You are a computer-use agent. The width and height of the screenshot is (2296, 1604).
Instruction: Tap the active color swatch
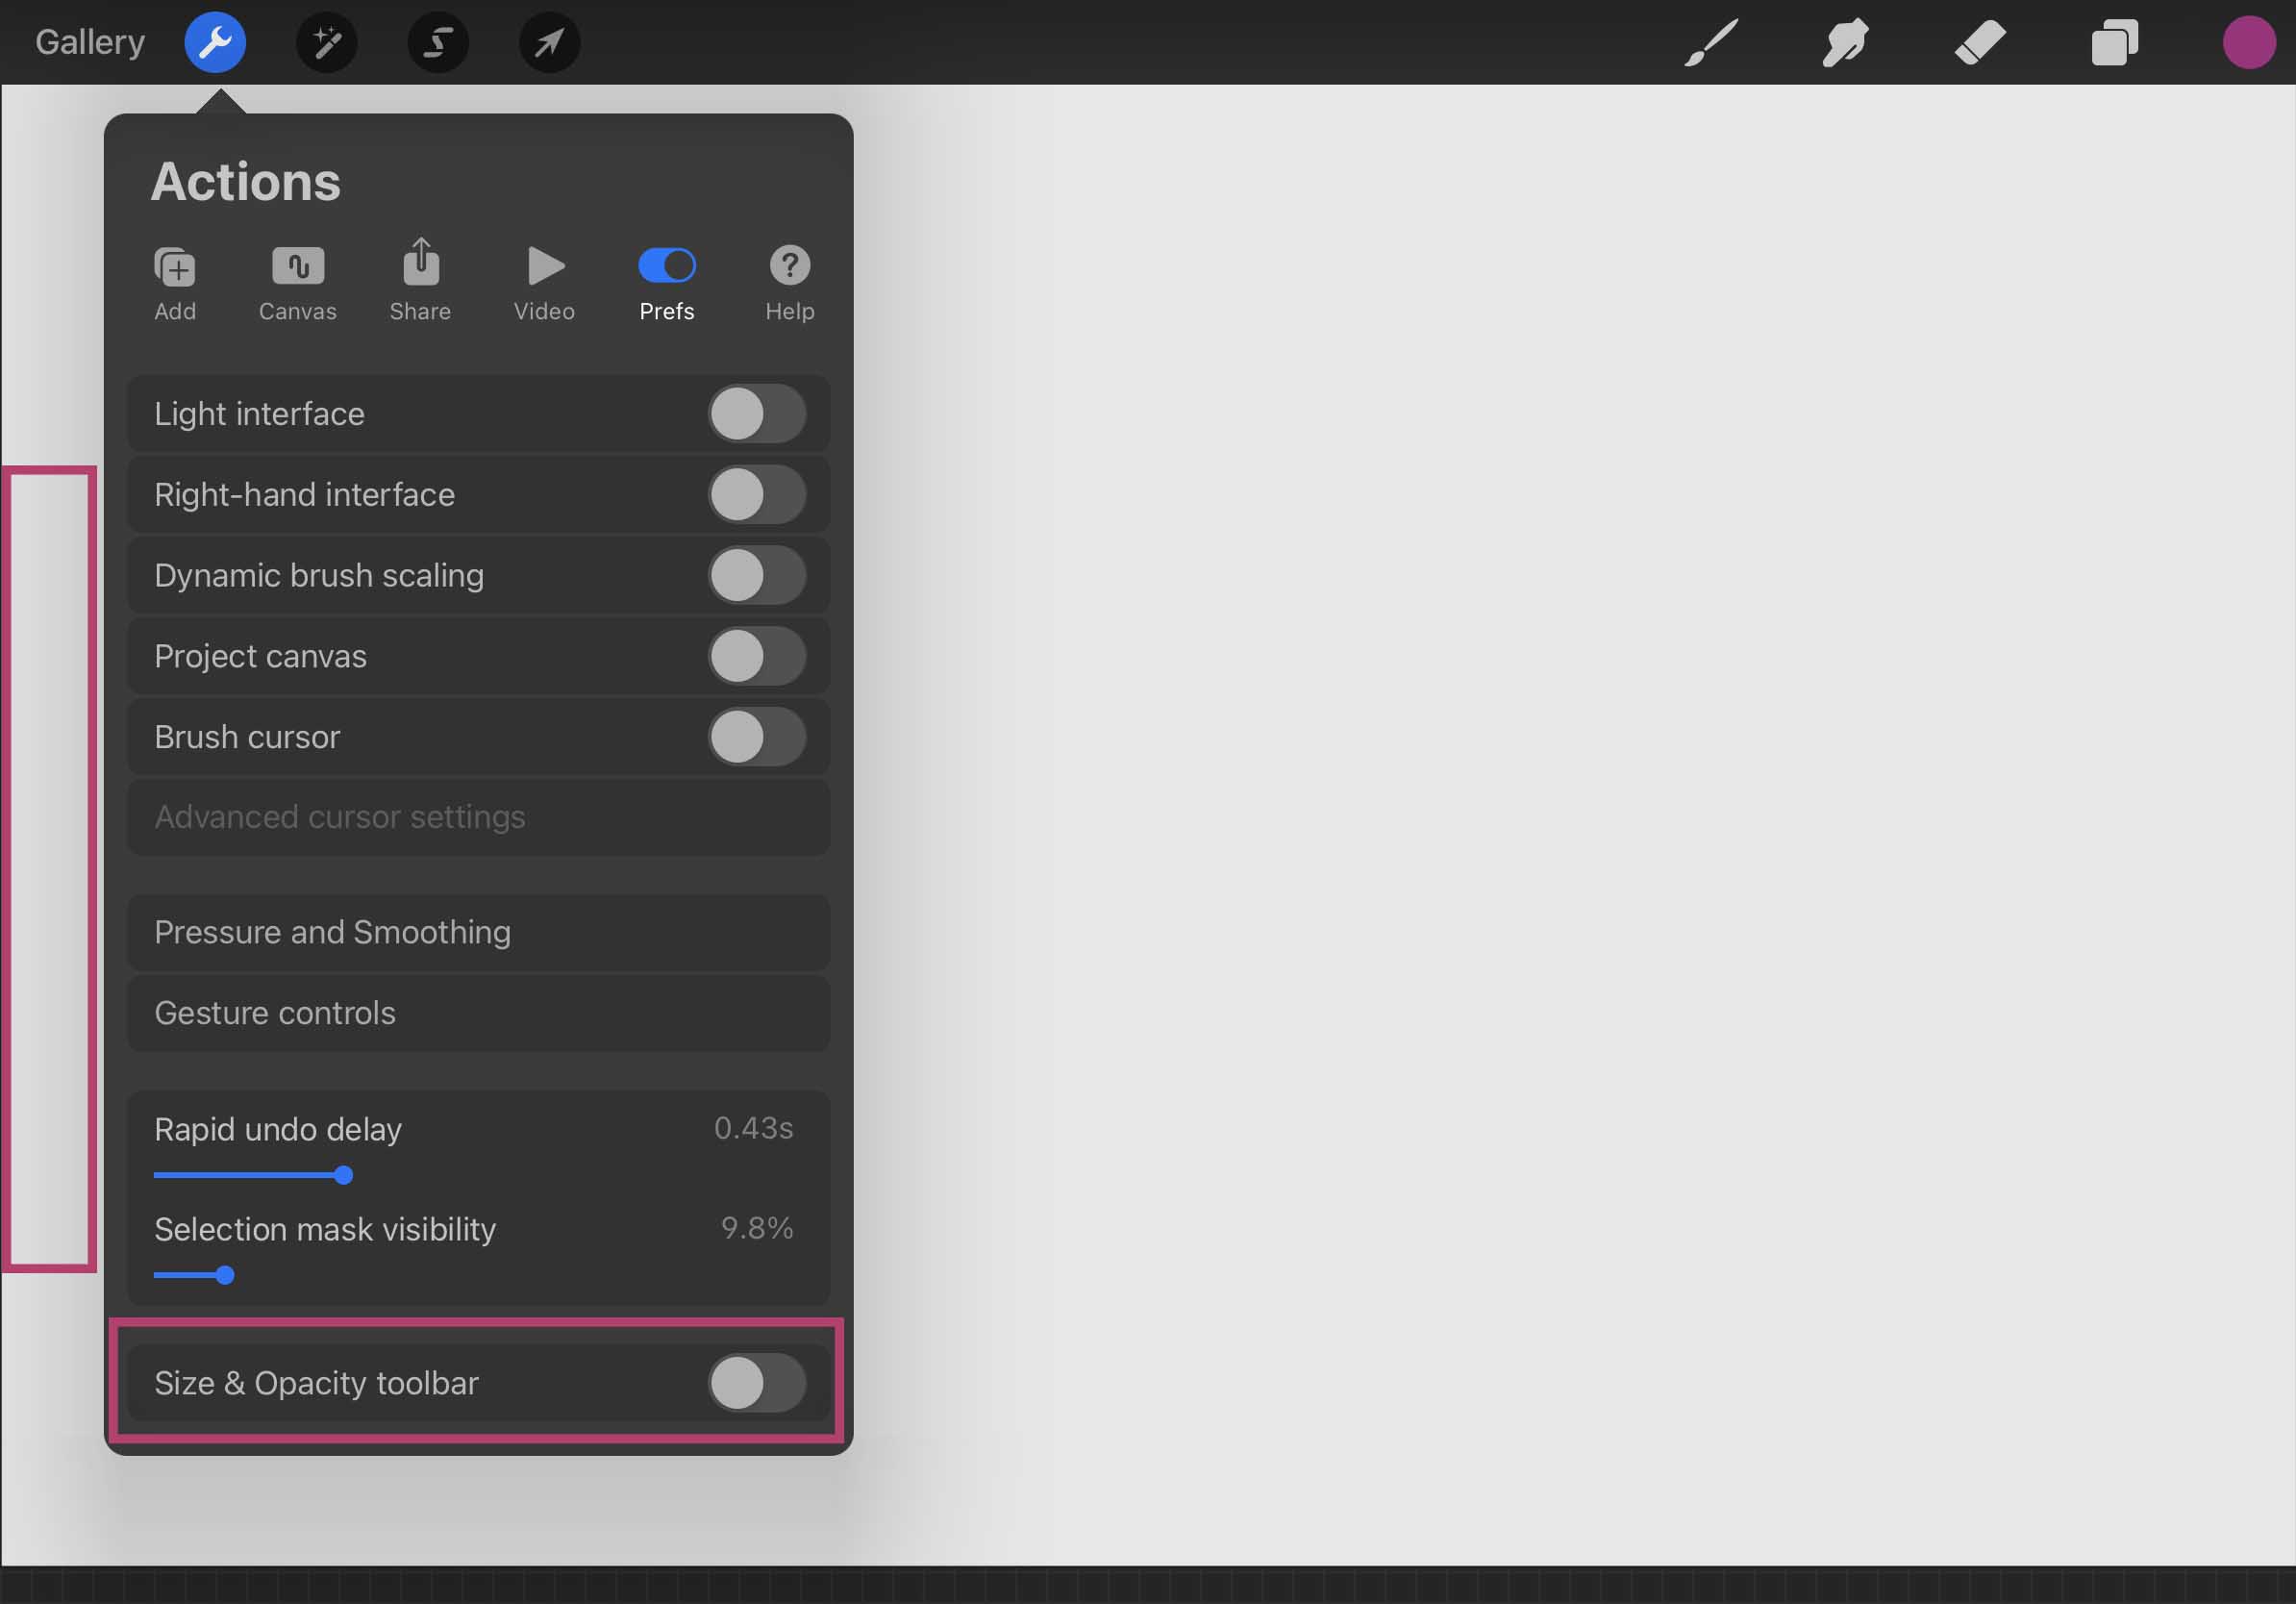[x=2250, y=42]
